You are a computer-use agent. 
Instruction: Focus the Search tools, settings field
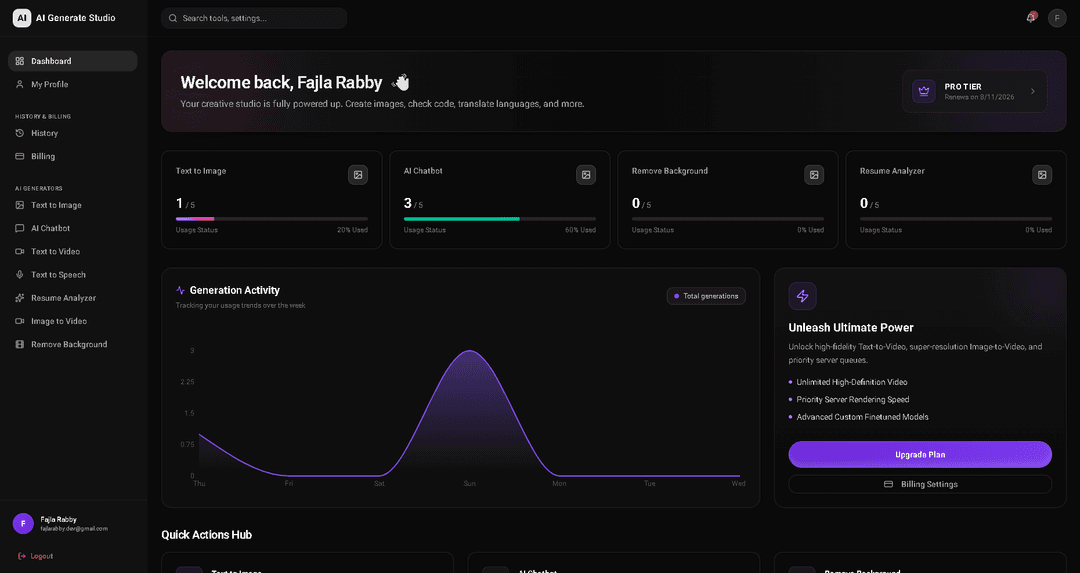point(254,19)
